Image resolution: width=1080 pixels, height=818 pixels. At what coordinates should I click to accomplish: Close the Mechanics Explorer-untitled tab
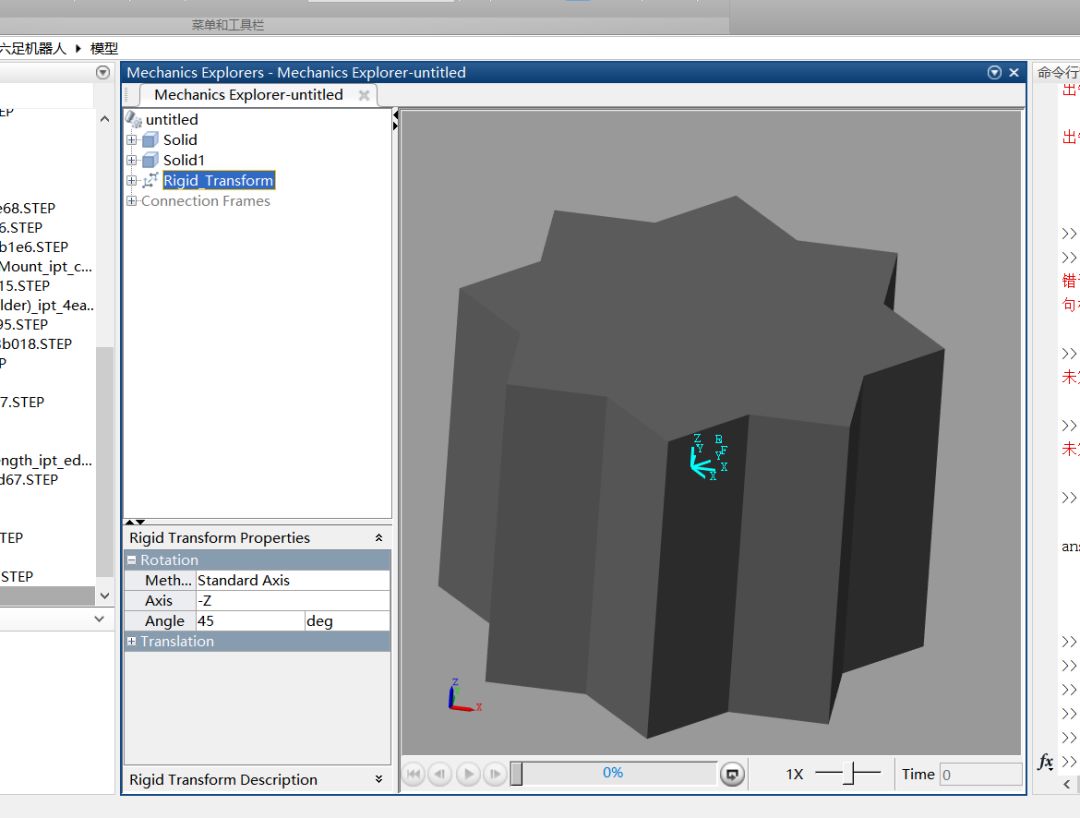[364, 95]
